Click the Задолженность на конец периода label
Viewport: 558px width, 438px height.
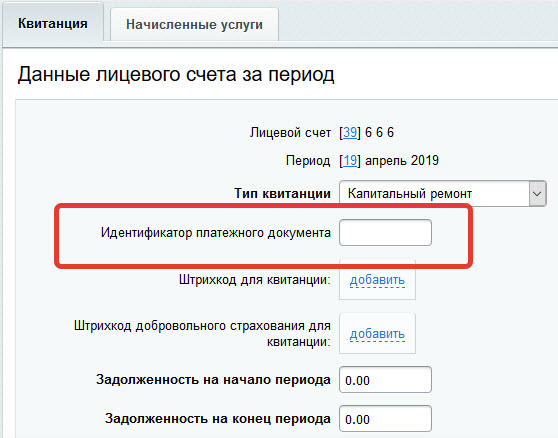pyautogui.click(x=218, y=419)
